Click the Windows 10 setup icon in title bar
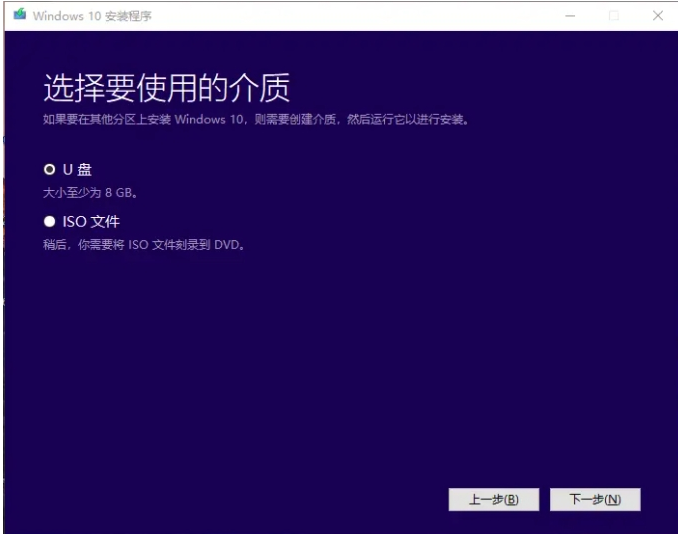681x536 pixels. pyautogui.click(x=19, y=15)
